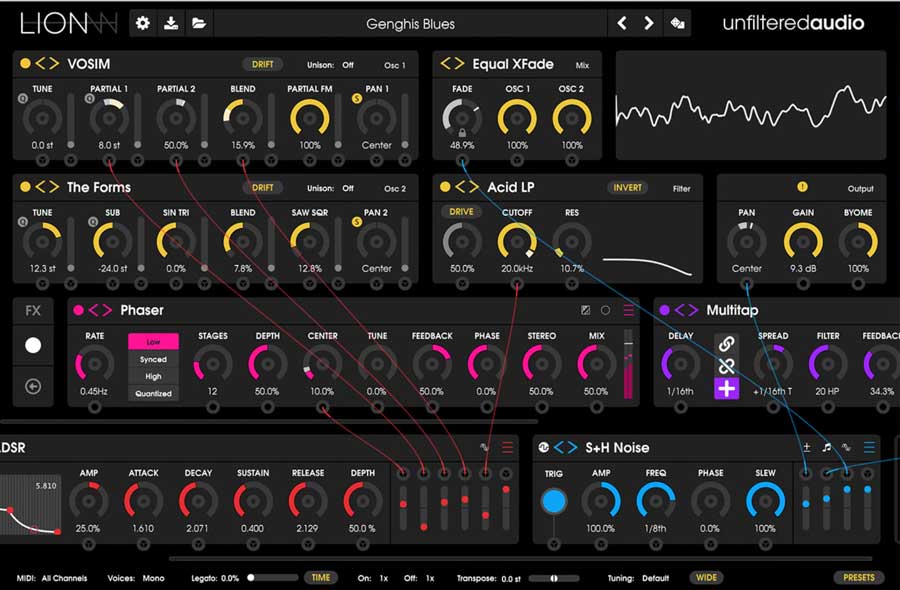Click the S icon next to PAN 2
900x590 pixels.
356,222
